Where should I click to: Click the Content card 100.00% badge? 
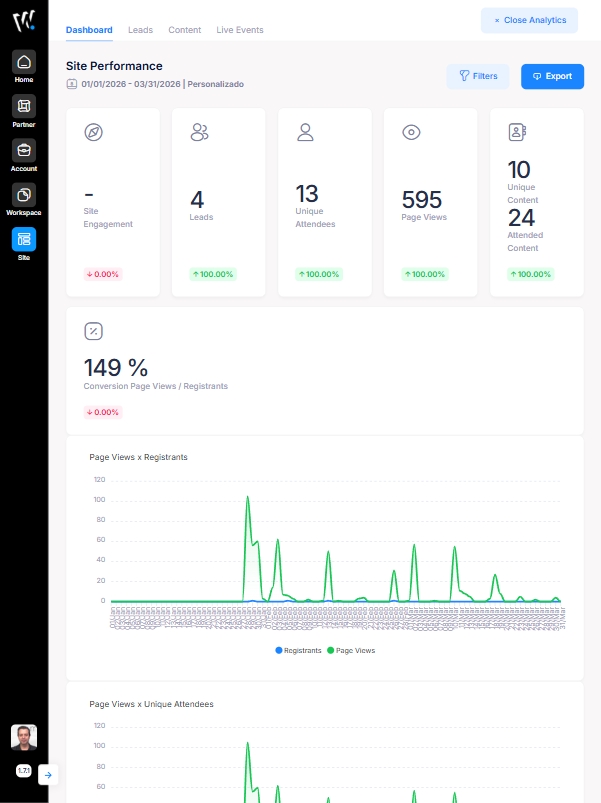click(531, 274)
